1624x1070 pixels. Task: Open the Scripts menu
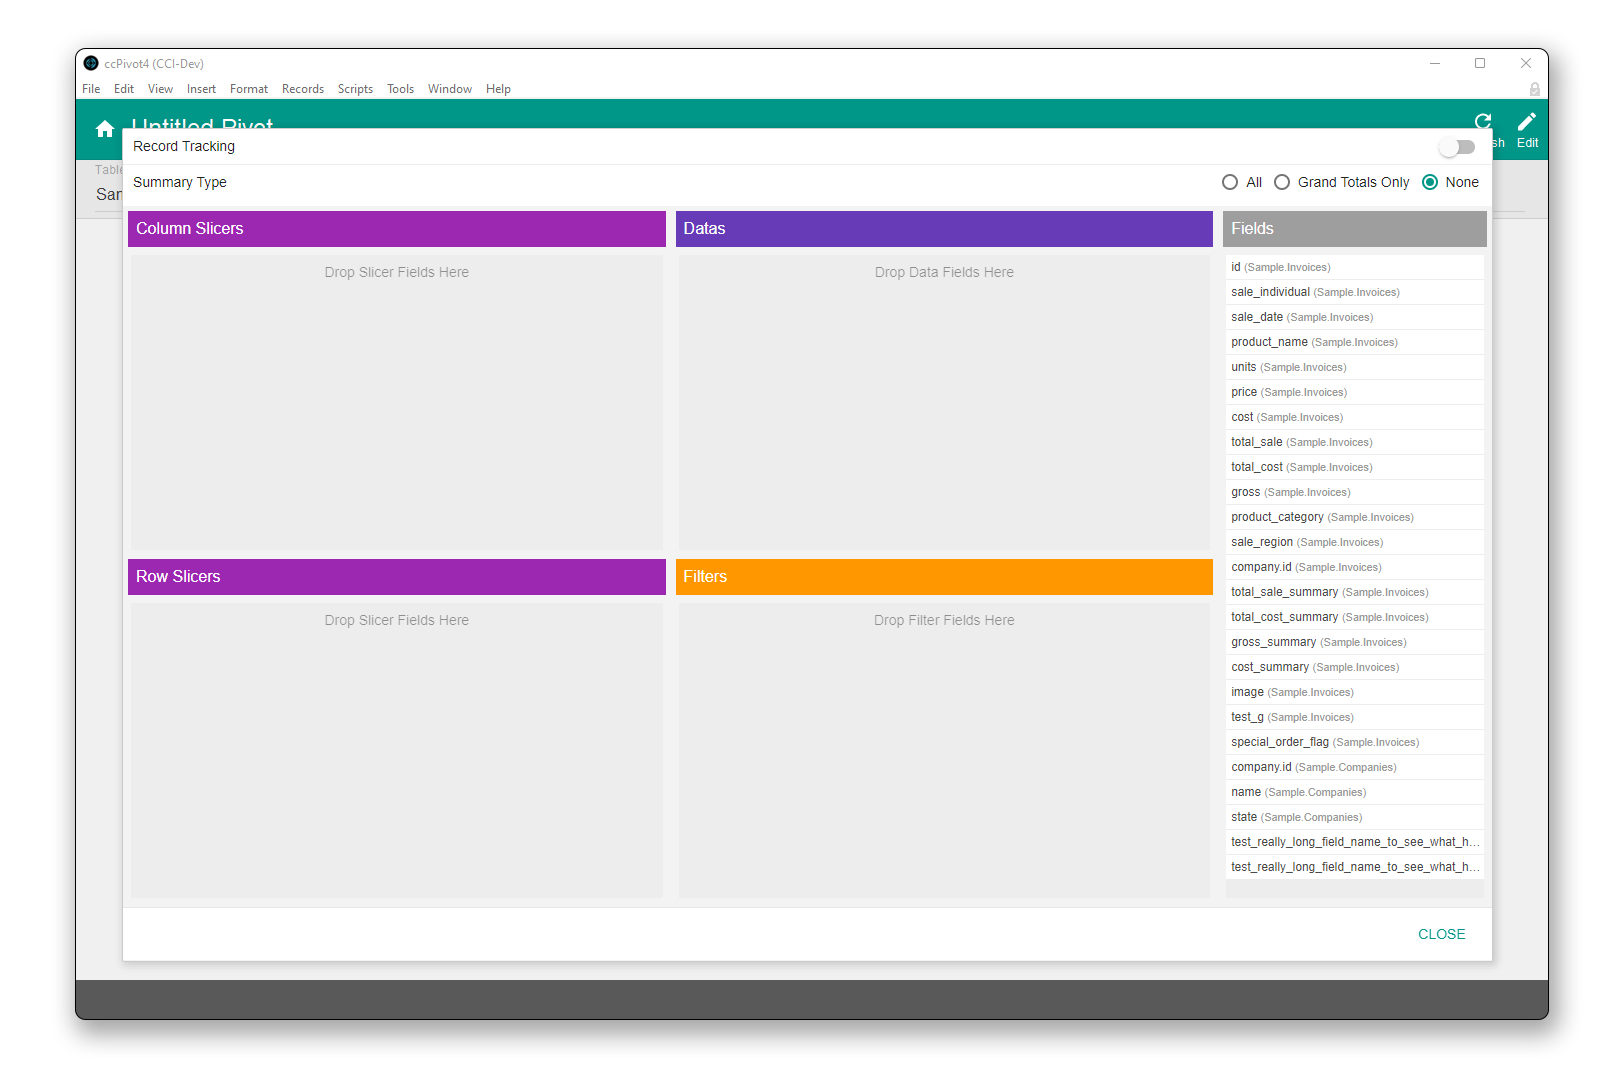355,89
